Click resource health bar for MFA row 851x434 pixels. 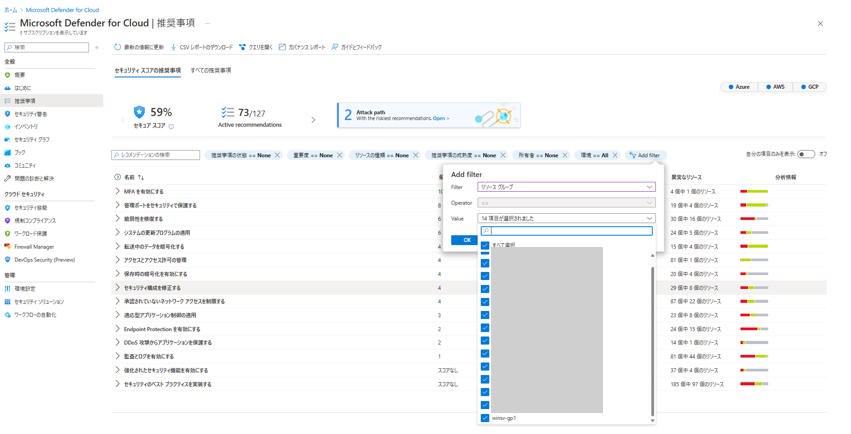tap(754, 192)
